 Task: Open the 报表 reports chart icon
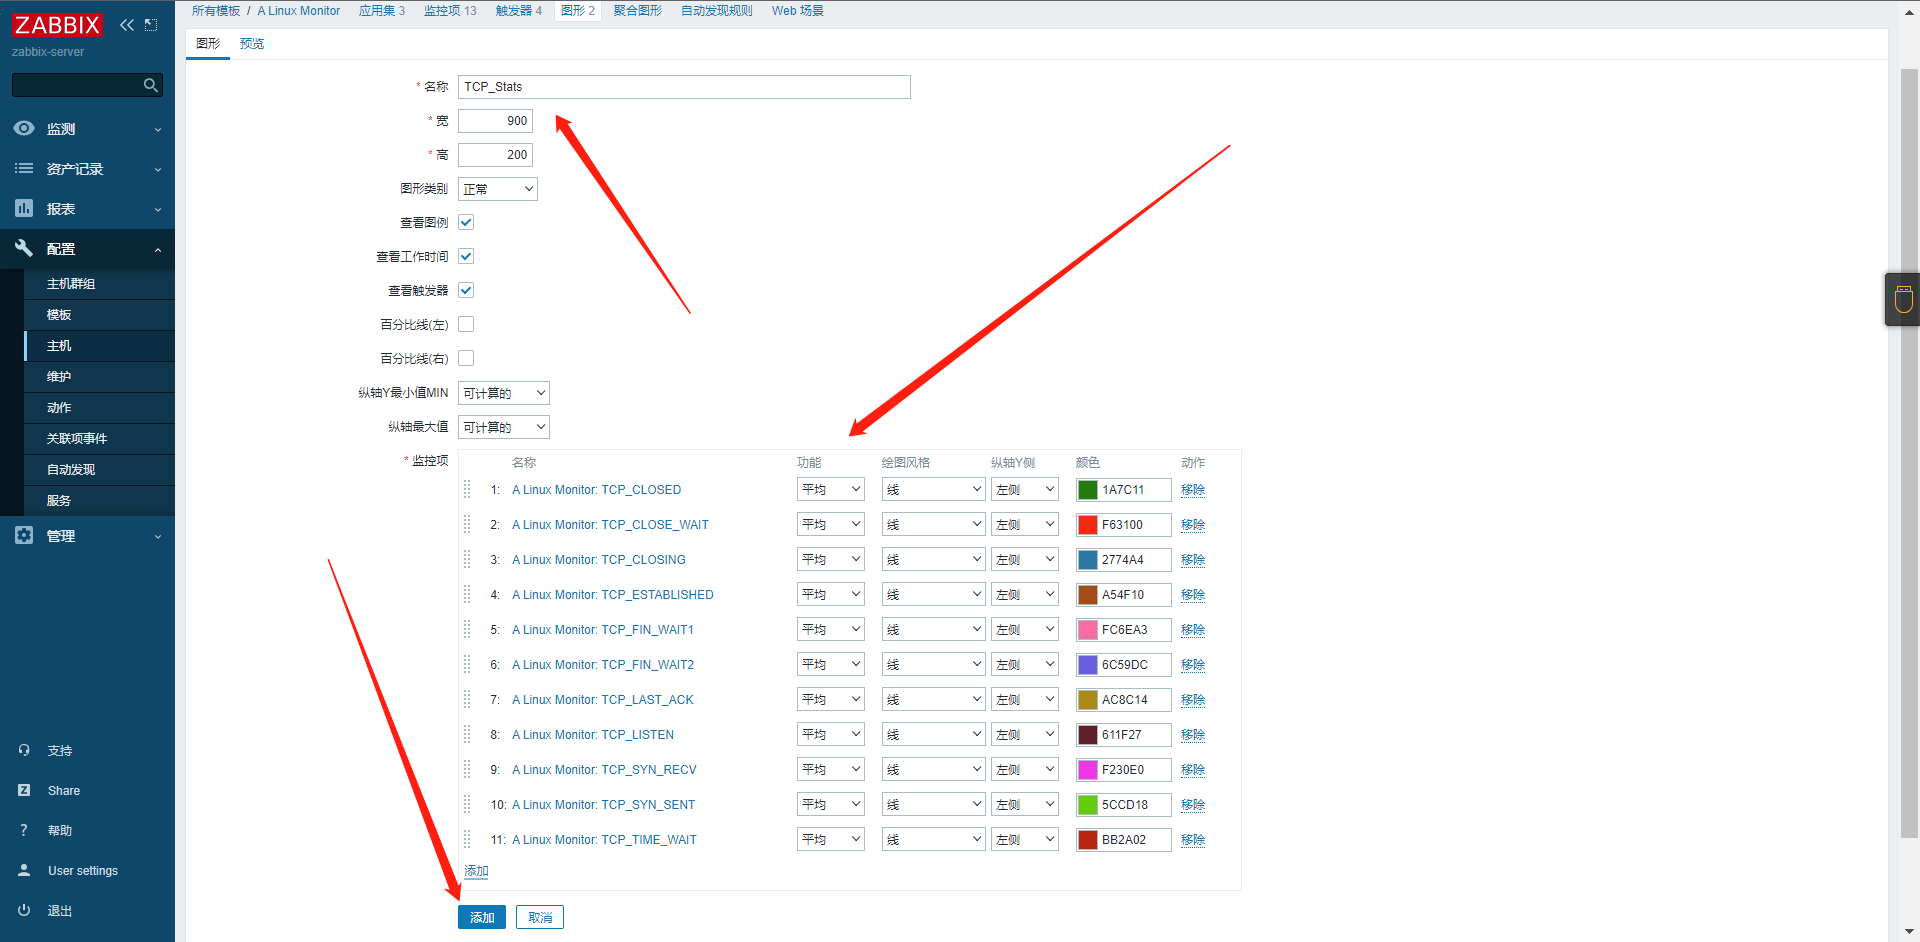(24, 208)
